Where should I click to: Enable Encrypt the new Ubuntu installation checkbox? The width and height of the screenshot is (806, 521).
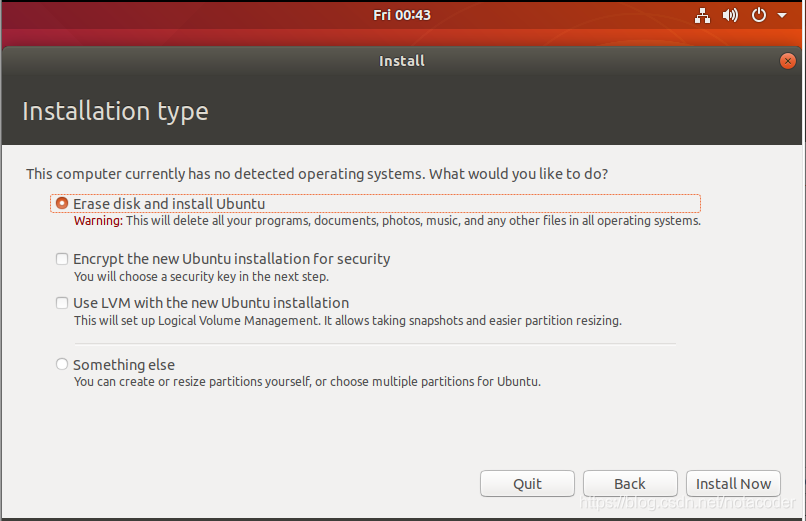click(62, 259)
